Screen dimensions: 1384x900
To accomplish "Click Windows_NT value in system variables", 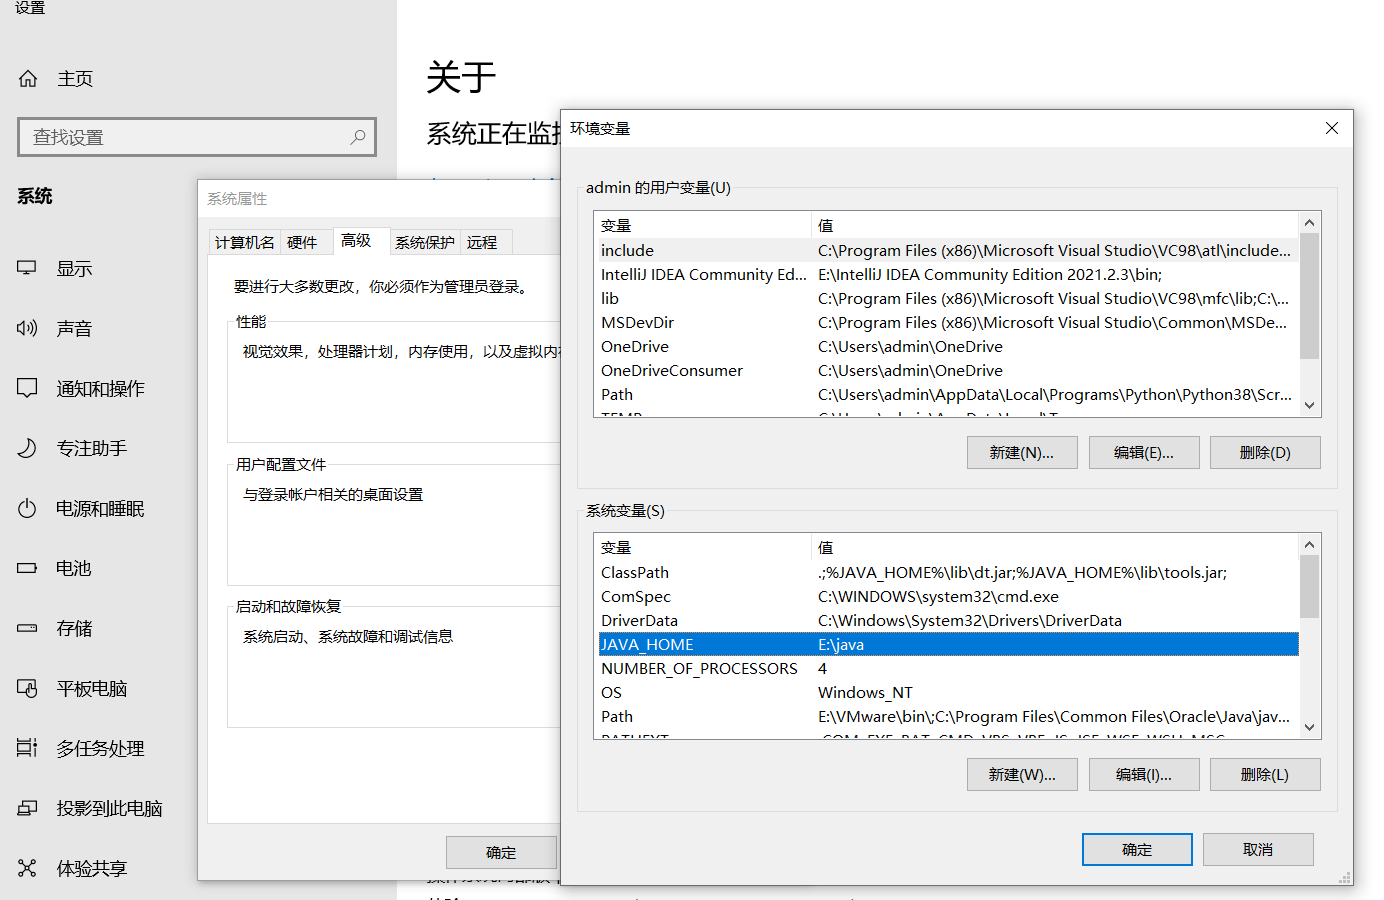I will pos(865,692).
